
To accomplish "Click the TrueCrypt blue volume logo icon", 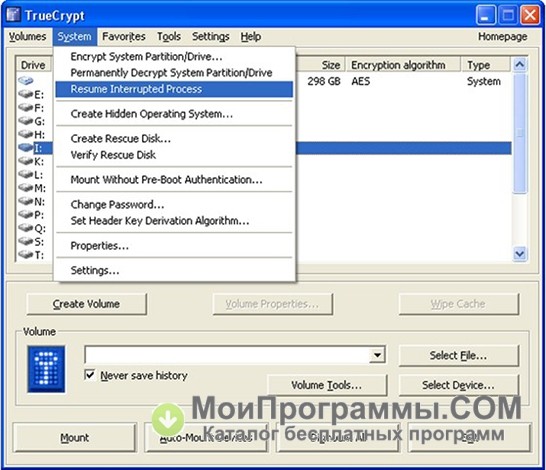I will [46, 369].
